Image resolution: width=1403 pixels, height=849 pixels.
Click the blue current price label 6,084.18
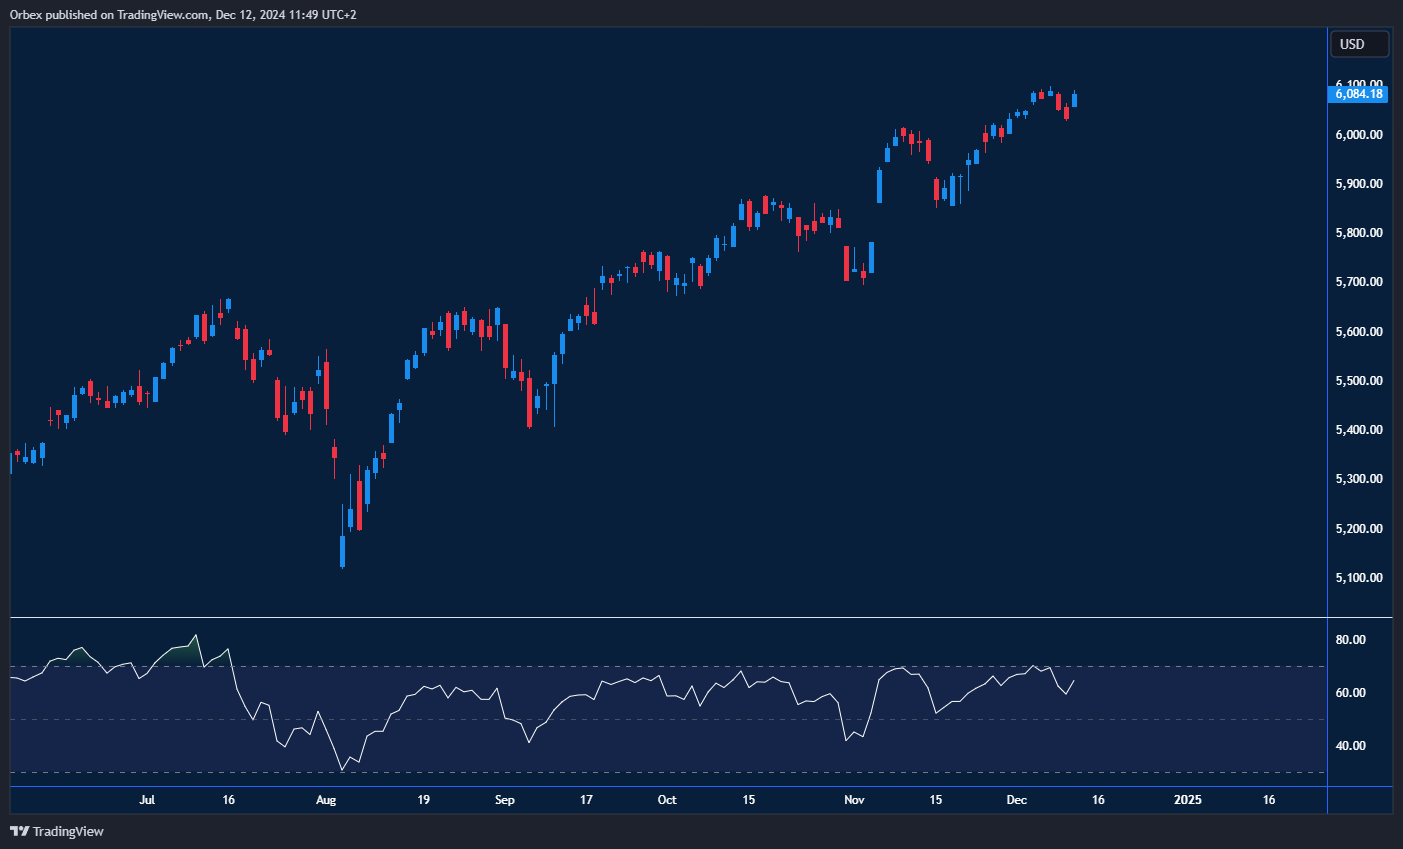(x=1358, y=93)
